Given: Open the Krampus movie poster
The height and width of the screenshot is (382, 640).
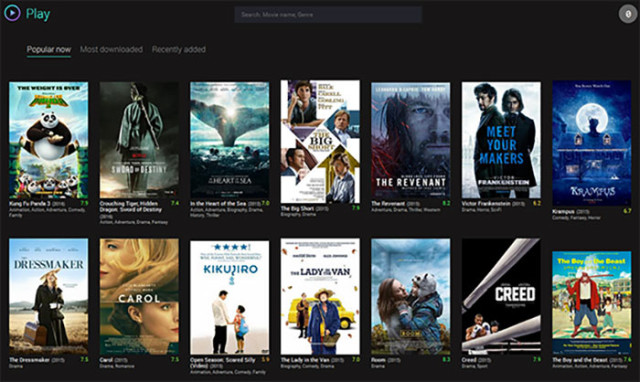Looking at the screenshot, I should 592,143.
